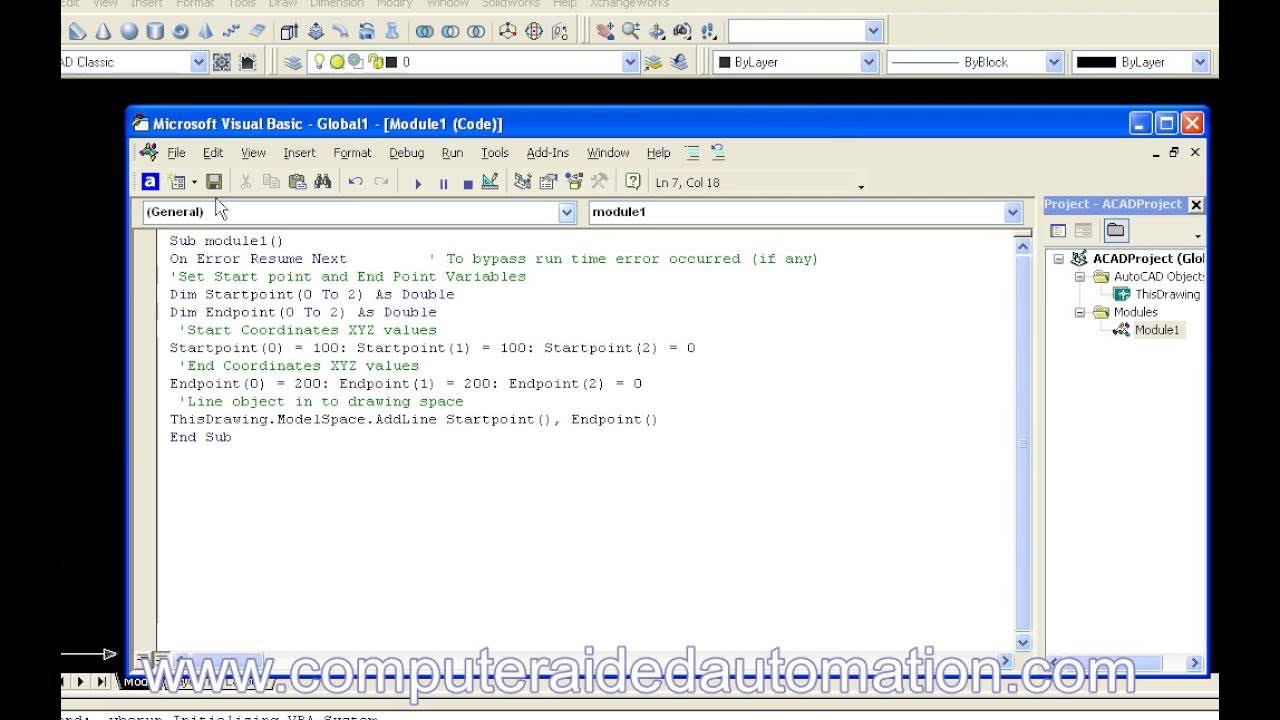
Task: Click the Paste clipboard icon
Action: click(x=297, y=182)
